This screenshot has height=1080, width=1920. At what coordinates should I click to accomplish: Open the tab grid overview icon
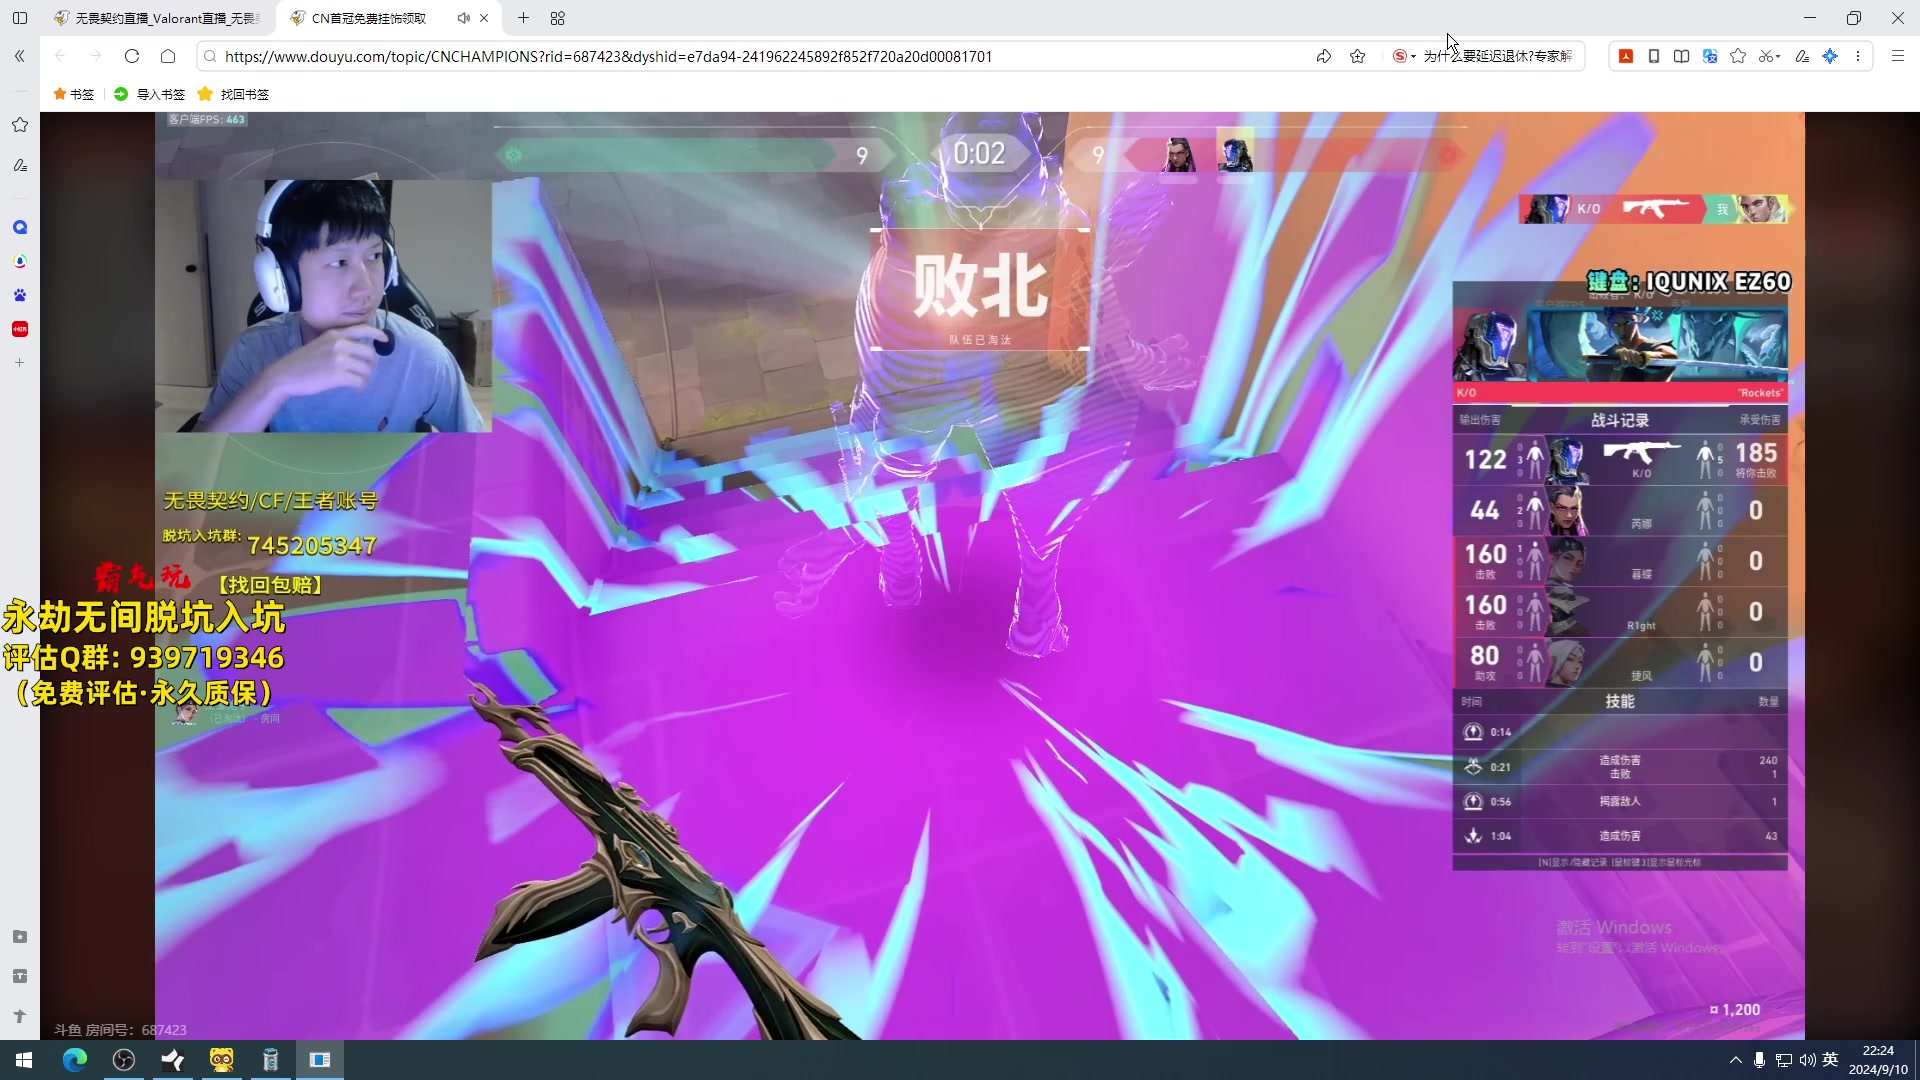558,18
